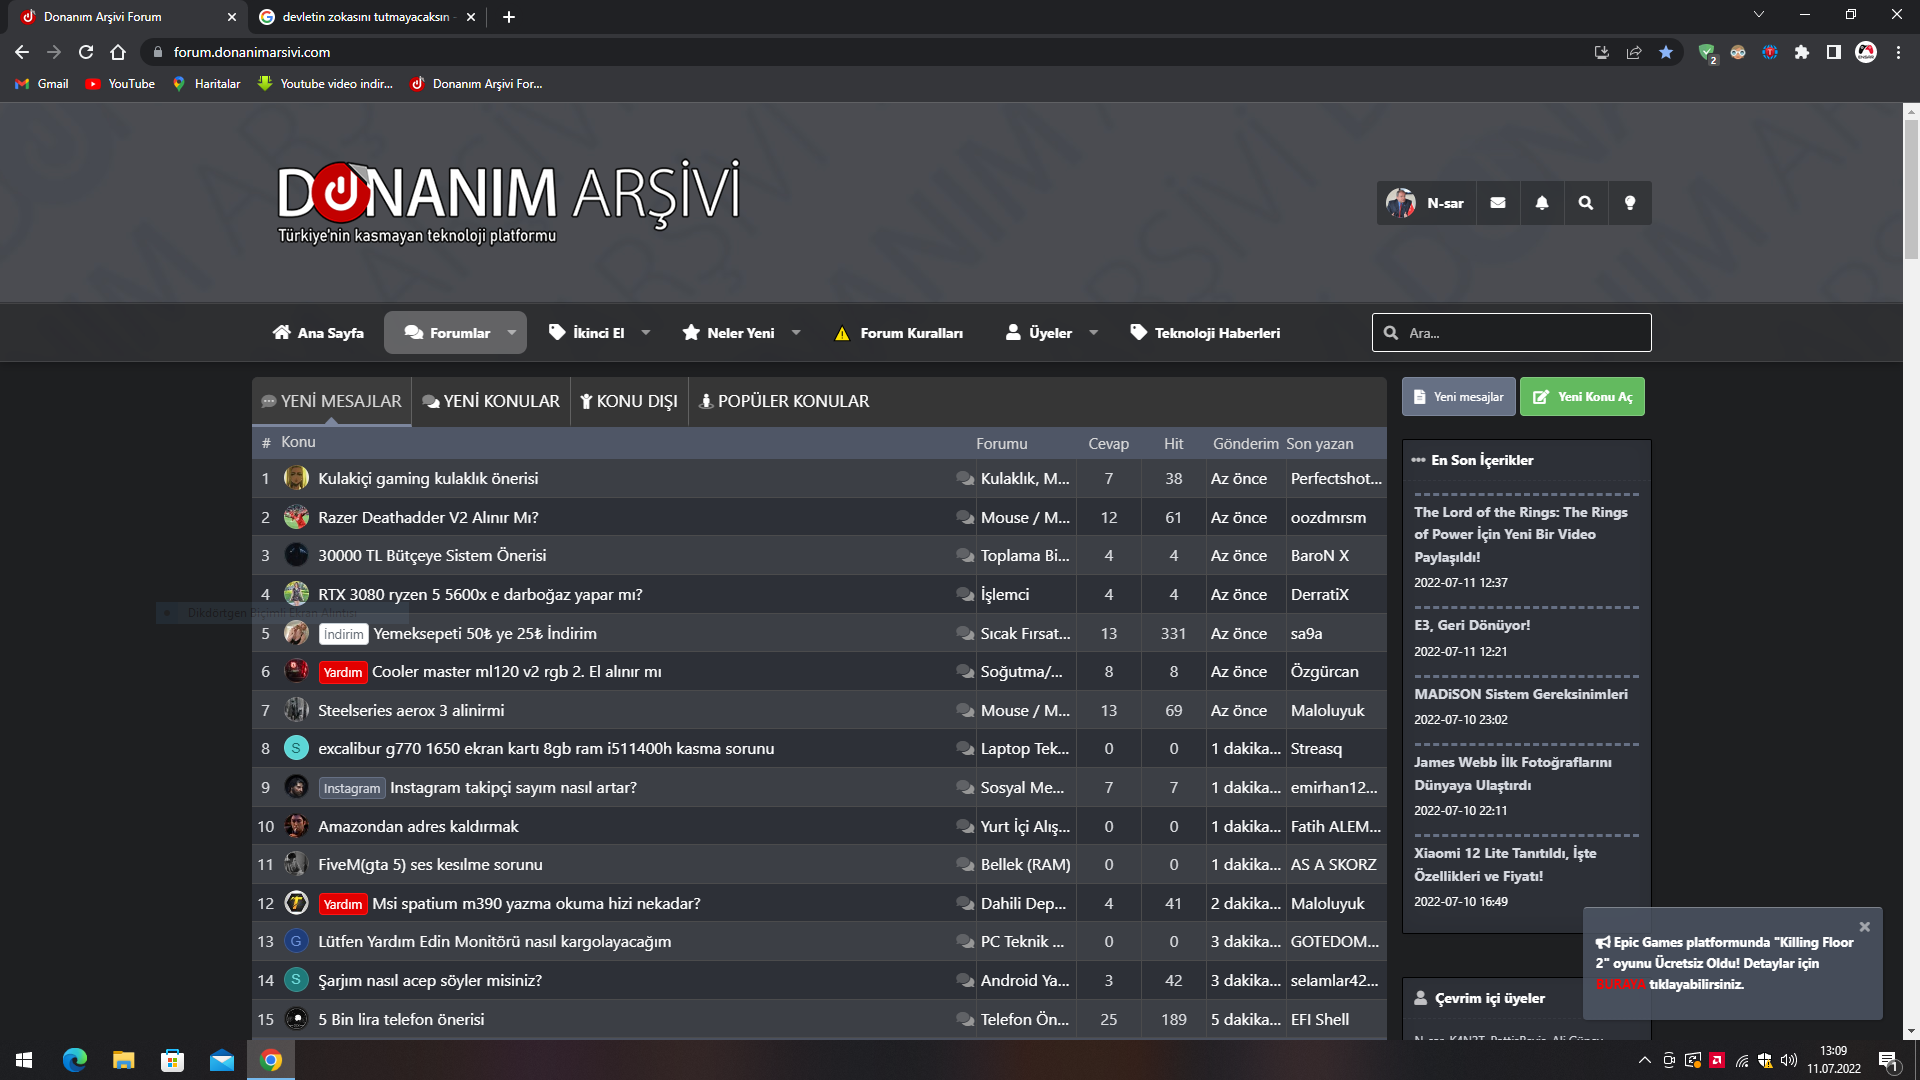The image size is (1920, 1080).
Task: Reload the page in Chrome
Action: click(86, 52)
